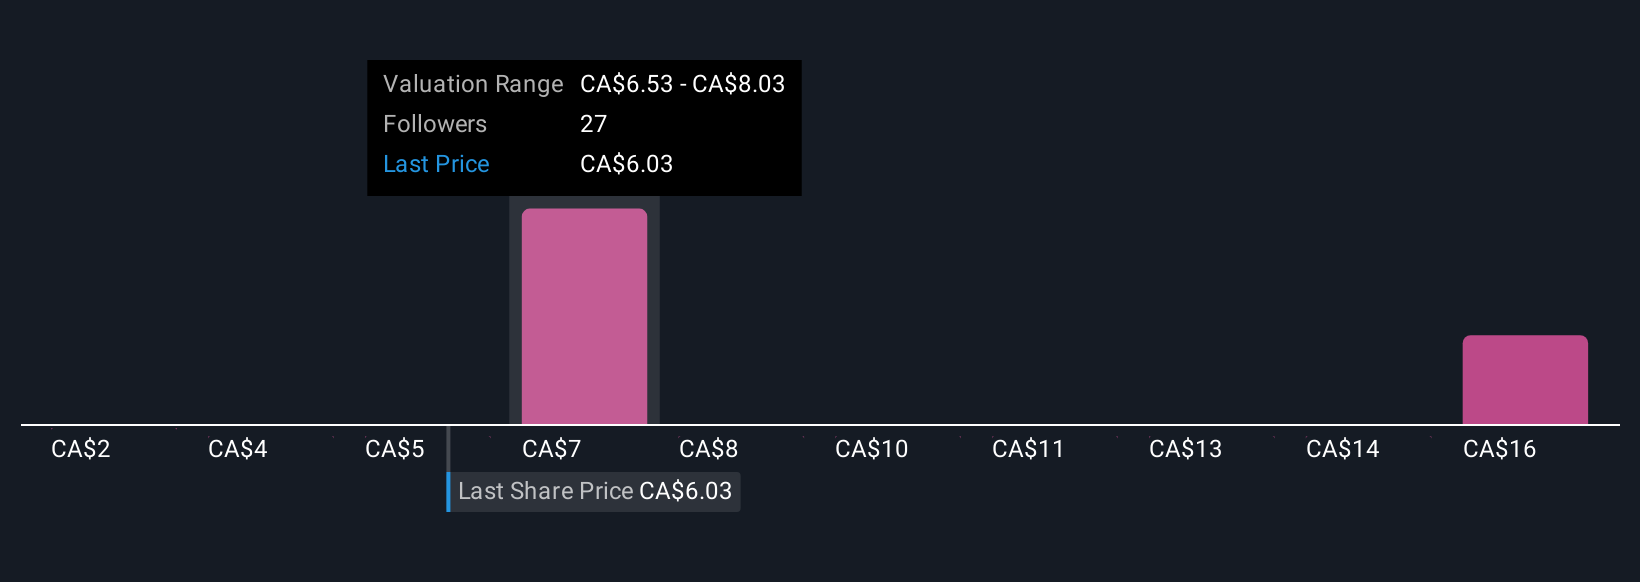Click the CA$14 axis label
1640x582 pixels.
pyautogui.click(x=1343, y=449)
